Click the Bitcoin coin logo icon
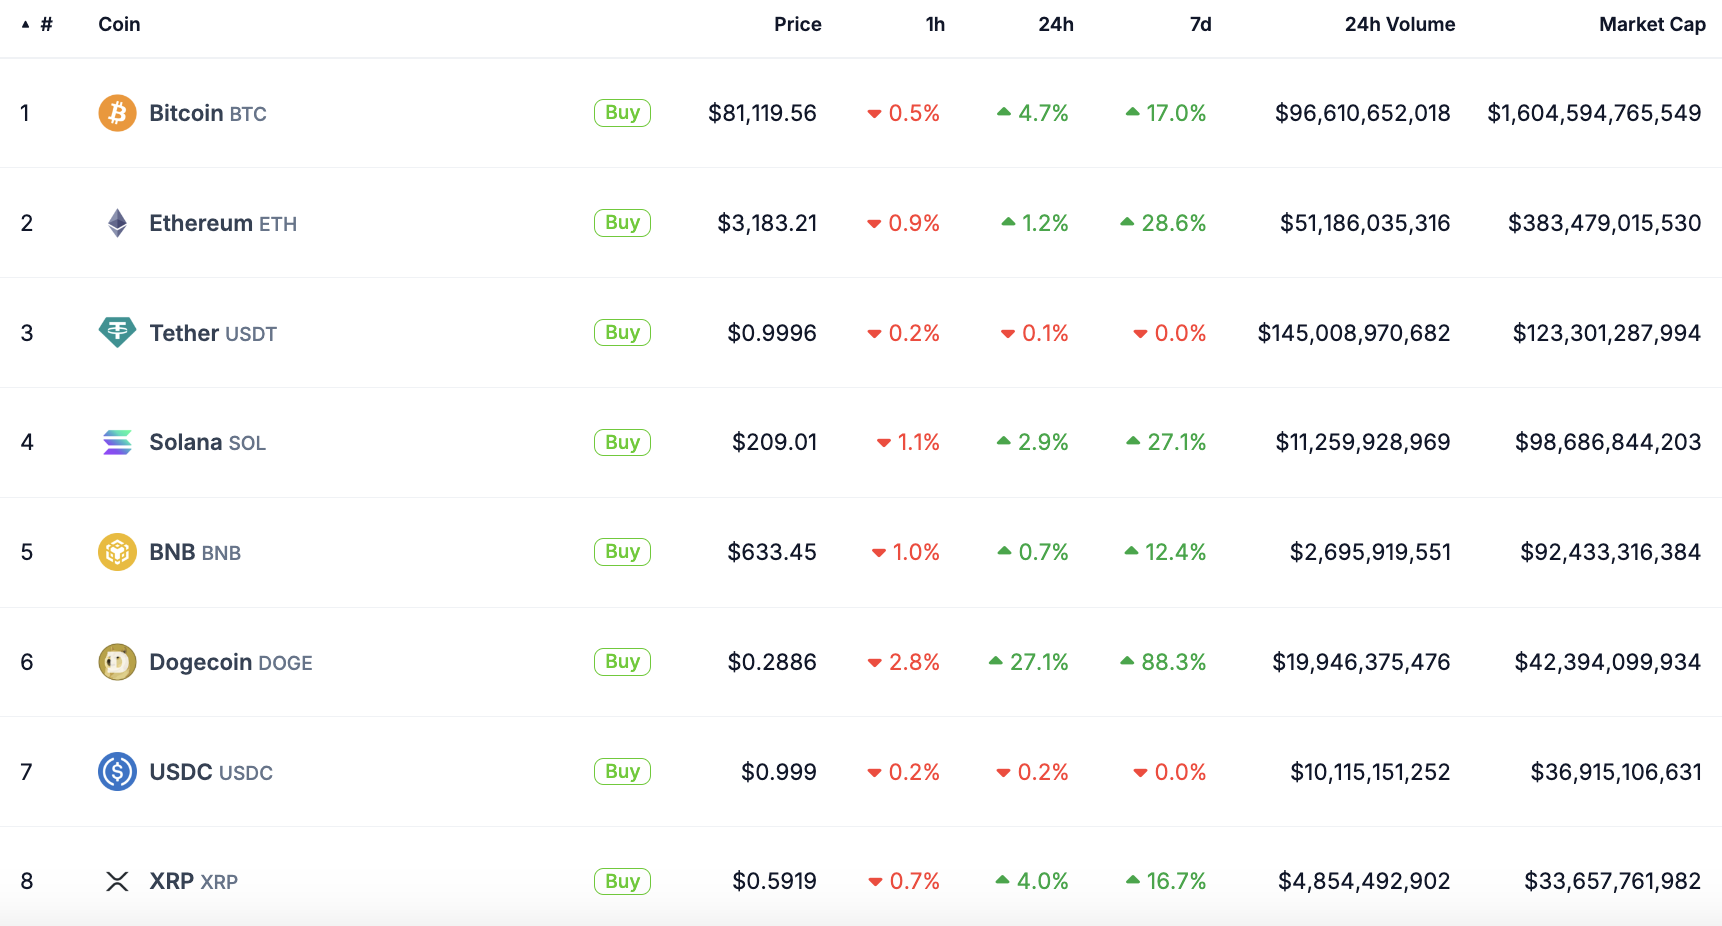 117,113
